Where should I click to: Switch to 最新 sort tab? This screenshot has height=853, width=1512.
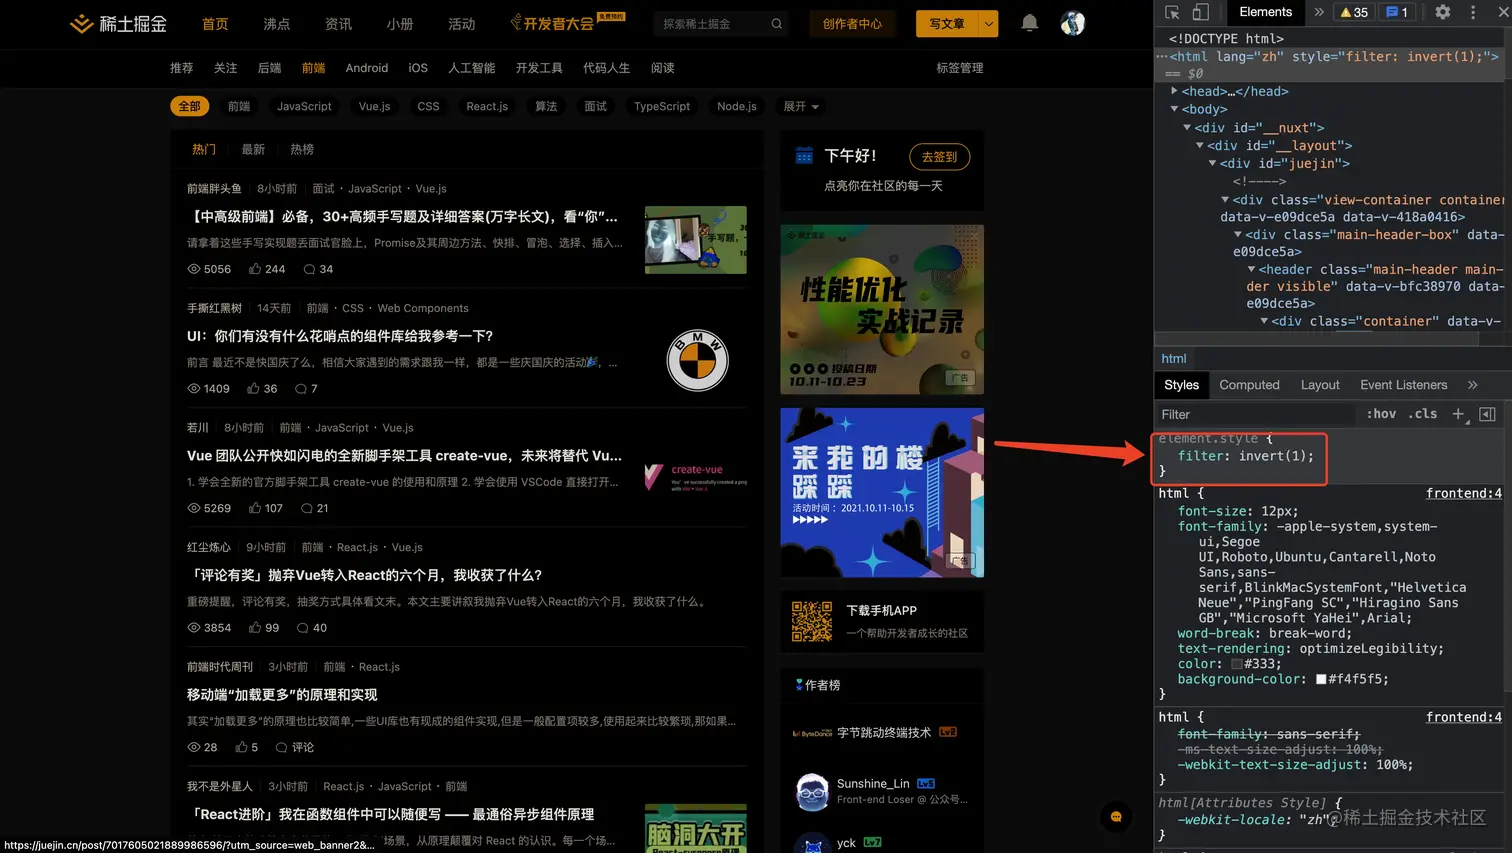(x=253, y=149)
